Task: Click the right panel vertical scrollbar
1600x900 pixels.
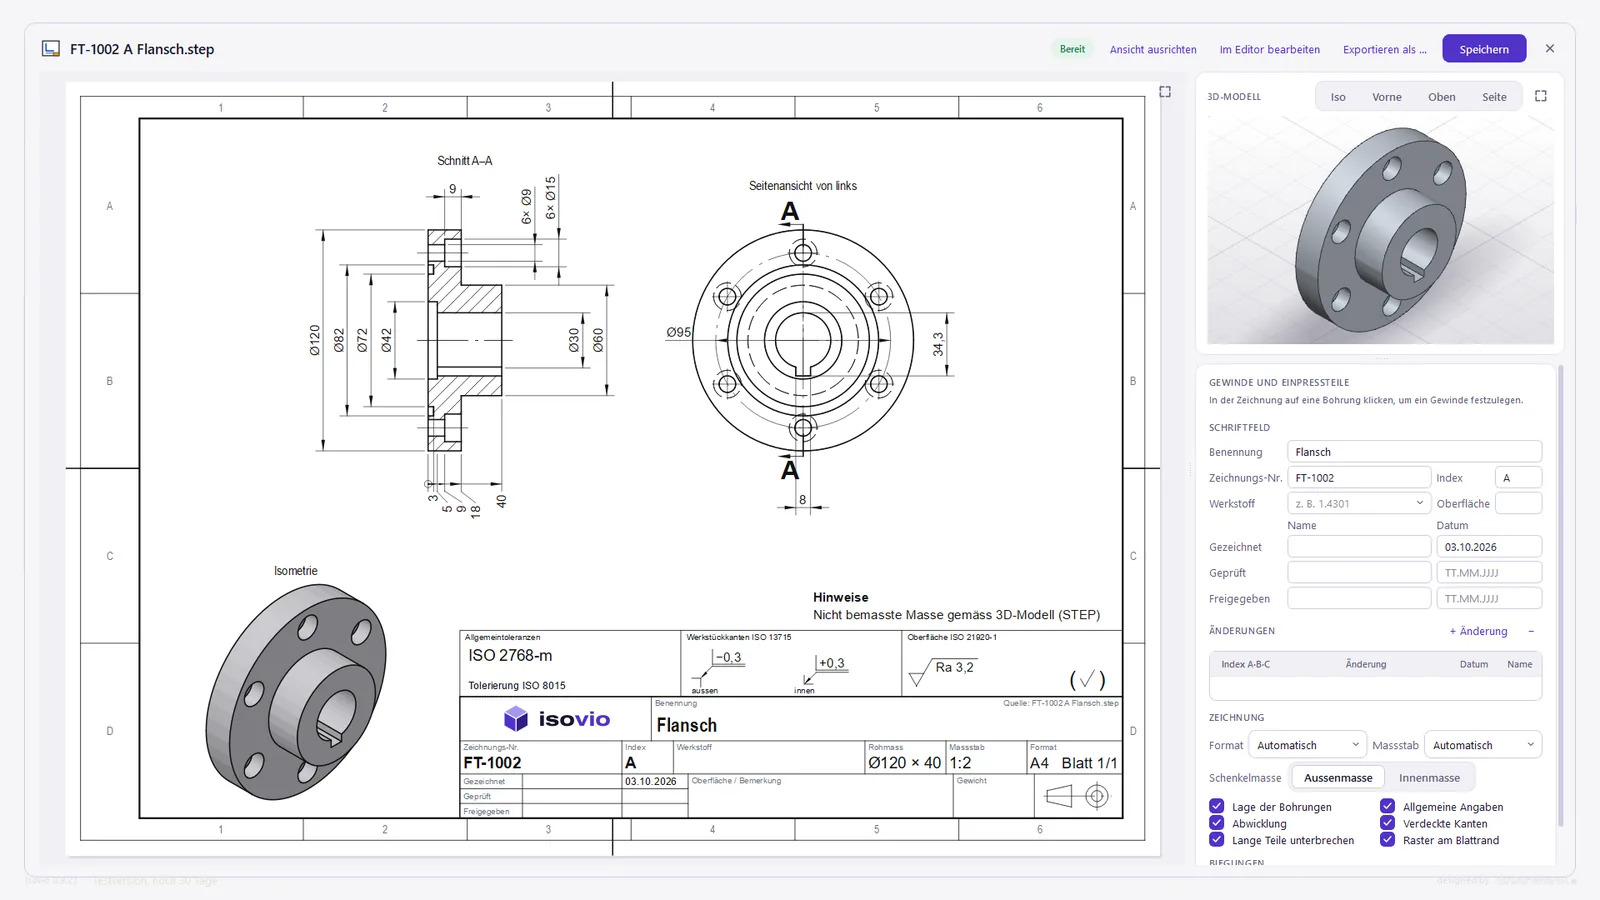Action: 1560,595
